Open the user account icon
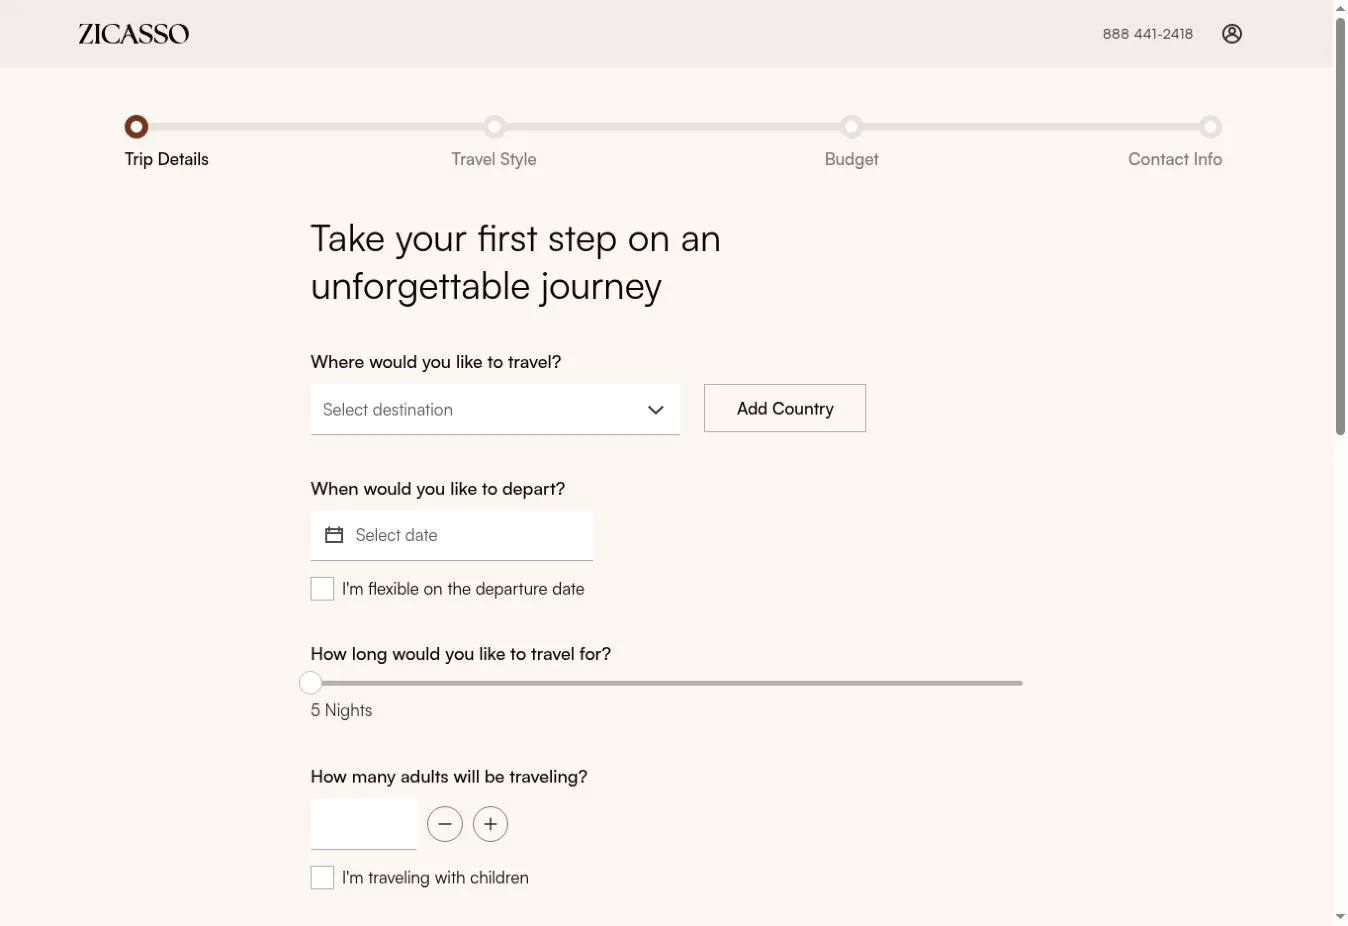The height and width of the screenshot is (926, 1348). tap(1232, 34)
